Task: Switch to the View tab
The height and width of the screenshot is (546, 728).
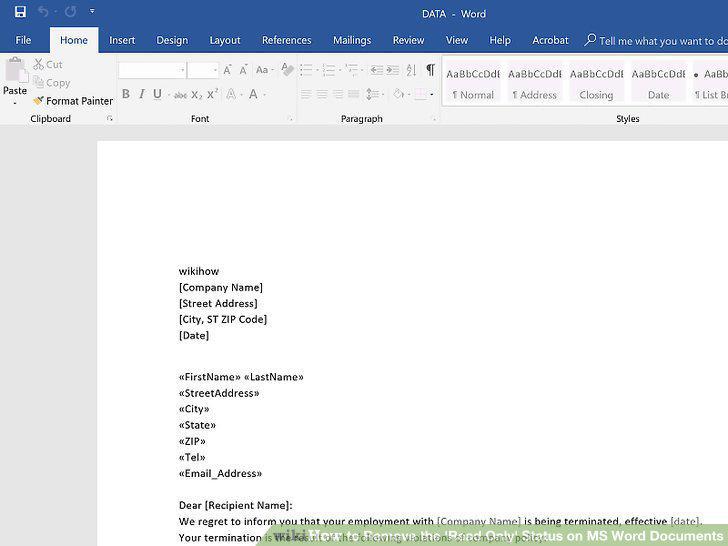Action: pos(457,40)
